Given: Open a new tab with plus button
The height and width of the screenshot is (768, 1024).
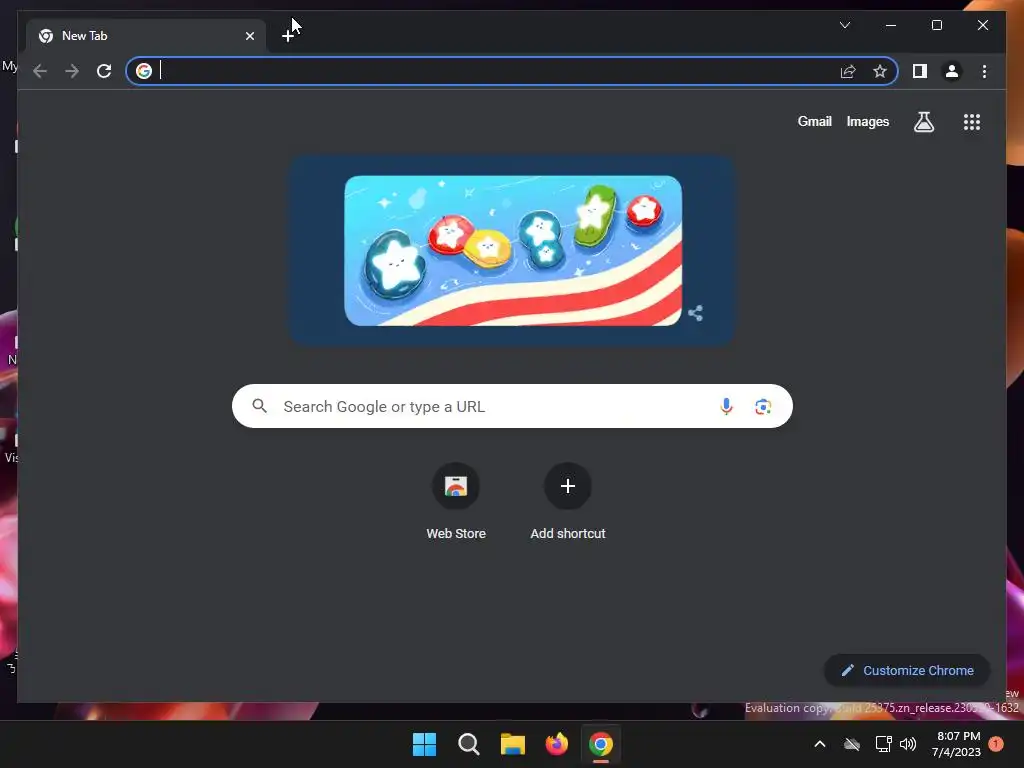Looking at the screenshot, I should click(288, 36).
